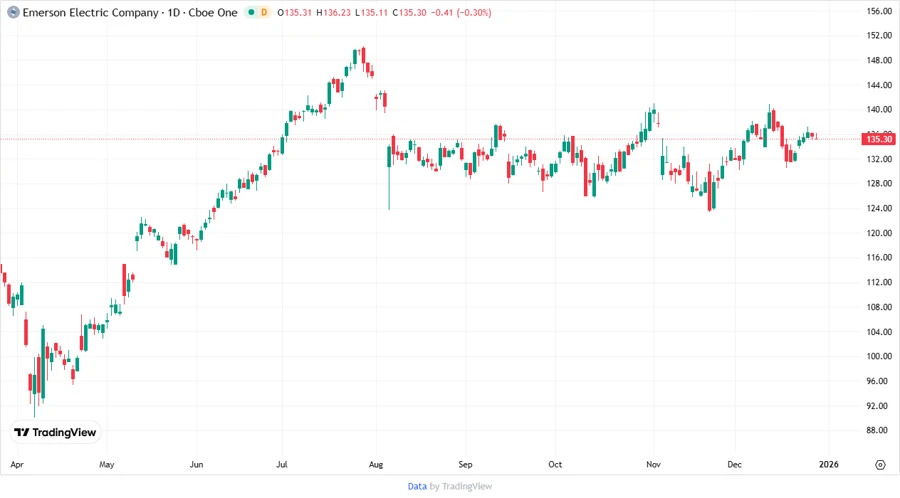The width and height of the screenshot is (900, 498).
Task: Click the TradingView logo badge
Action: [56, 432]
